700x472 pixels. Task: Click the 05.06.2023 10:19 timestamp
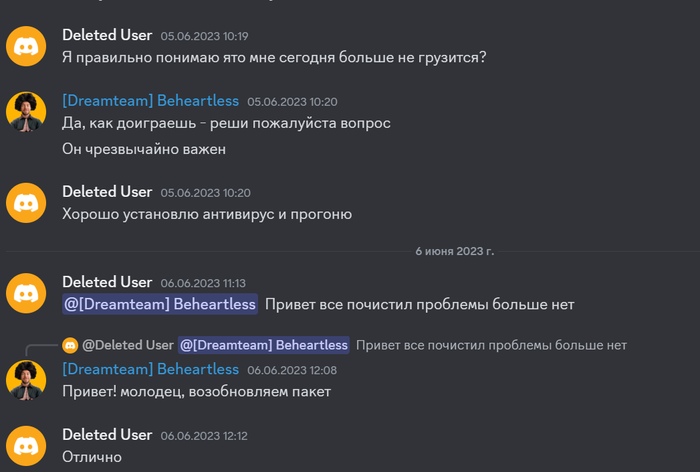(204, 36)
